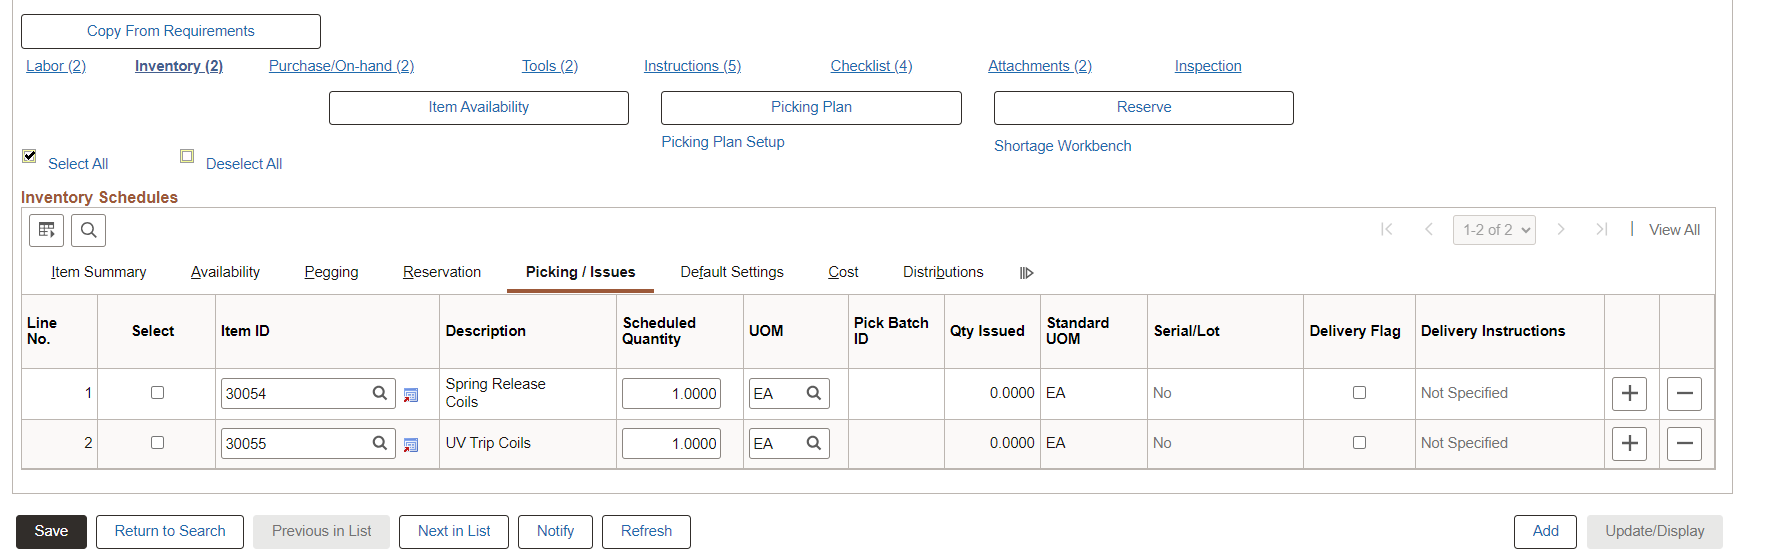
Task: Delete line 1 with minus icon
Action: tap(1684, 393)
